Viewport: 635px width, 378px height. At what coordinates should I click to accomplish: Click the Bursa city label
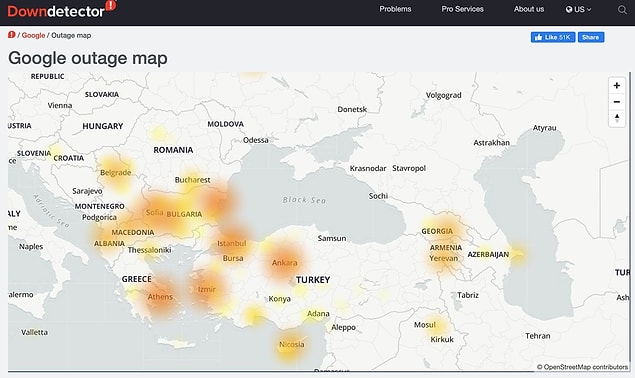coord(233,258)
